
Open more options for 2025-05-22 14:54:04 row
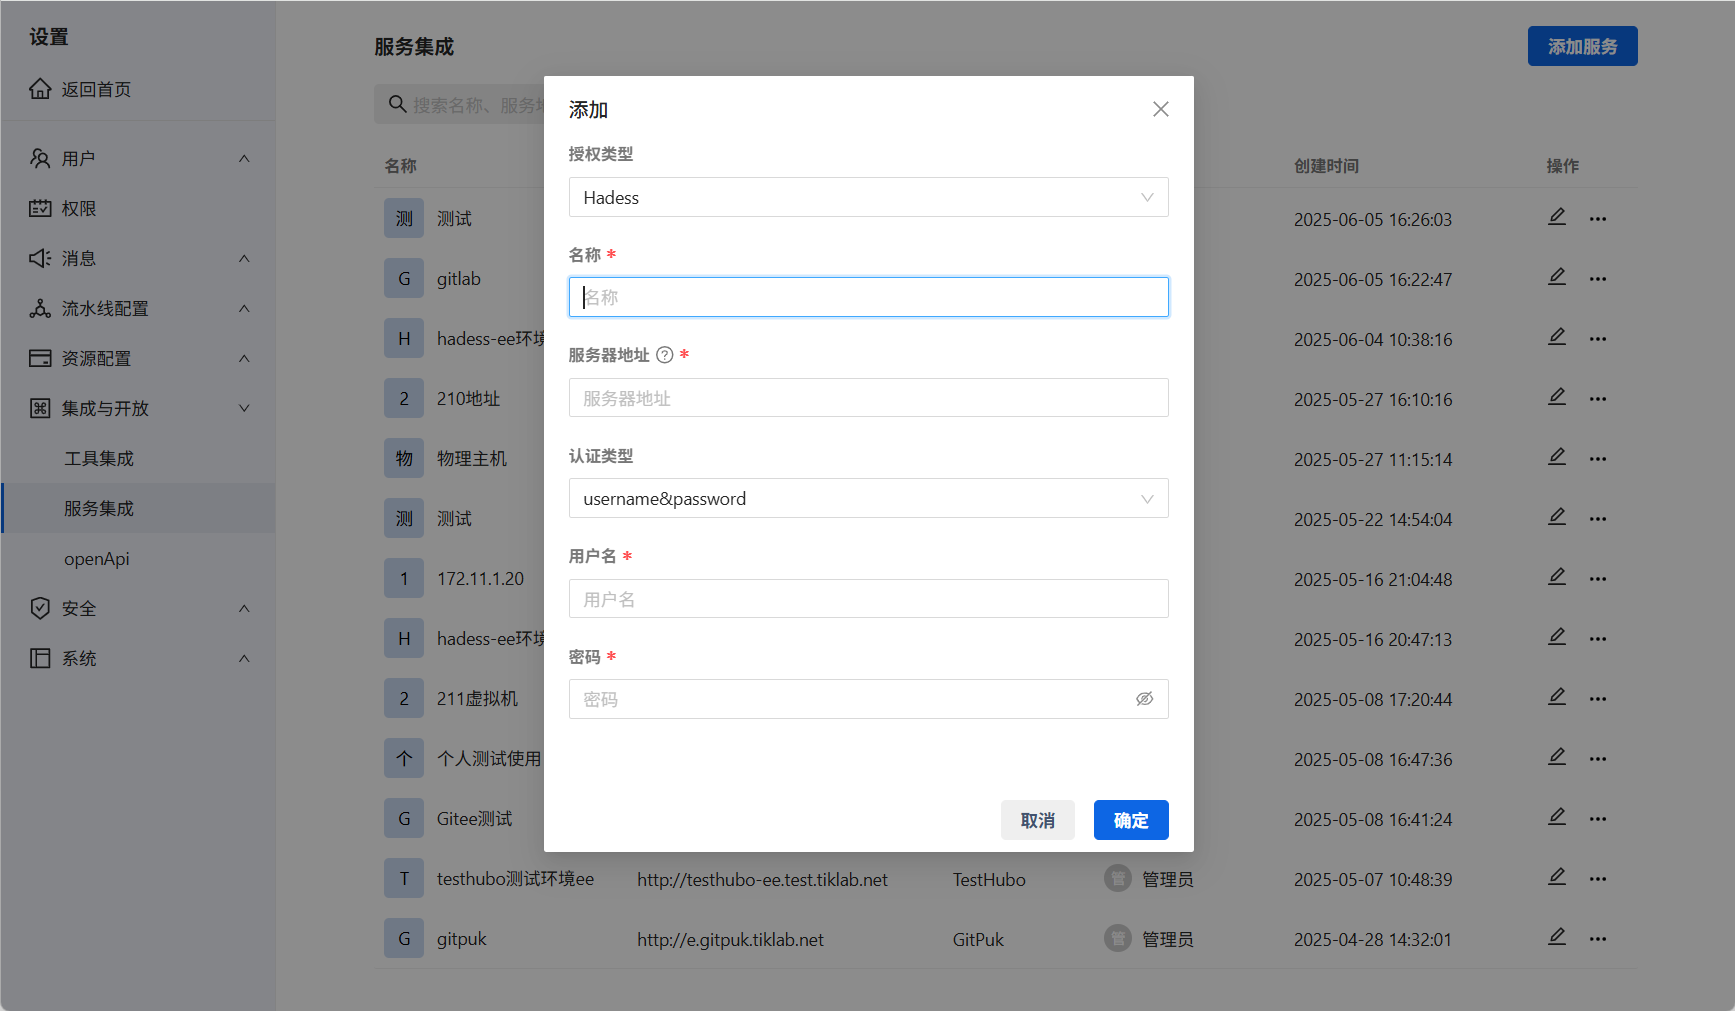click(1598, 519)
